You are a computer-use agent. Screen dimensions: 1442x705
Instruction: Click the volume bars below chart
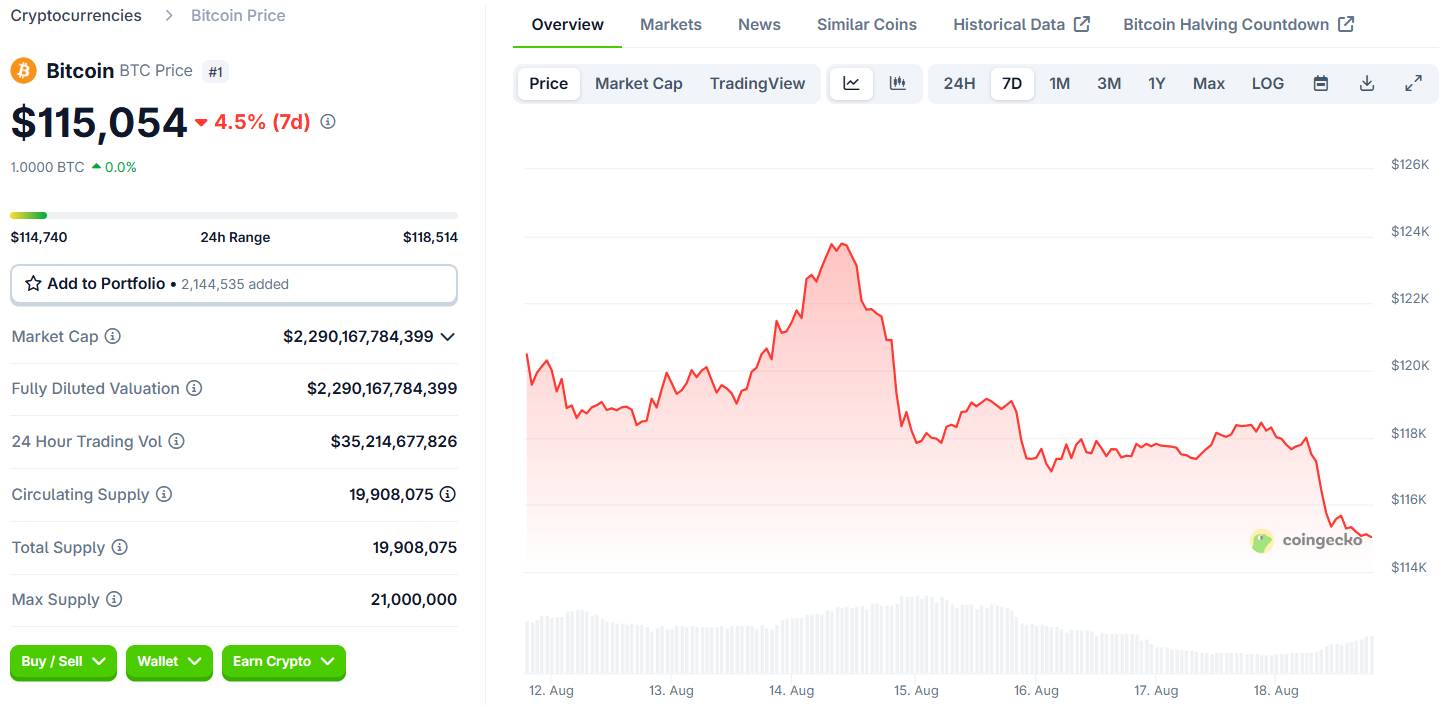(x=949, y=635)
